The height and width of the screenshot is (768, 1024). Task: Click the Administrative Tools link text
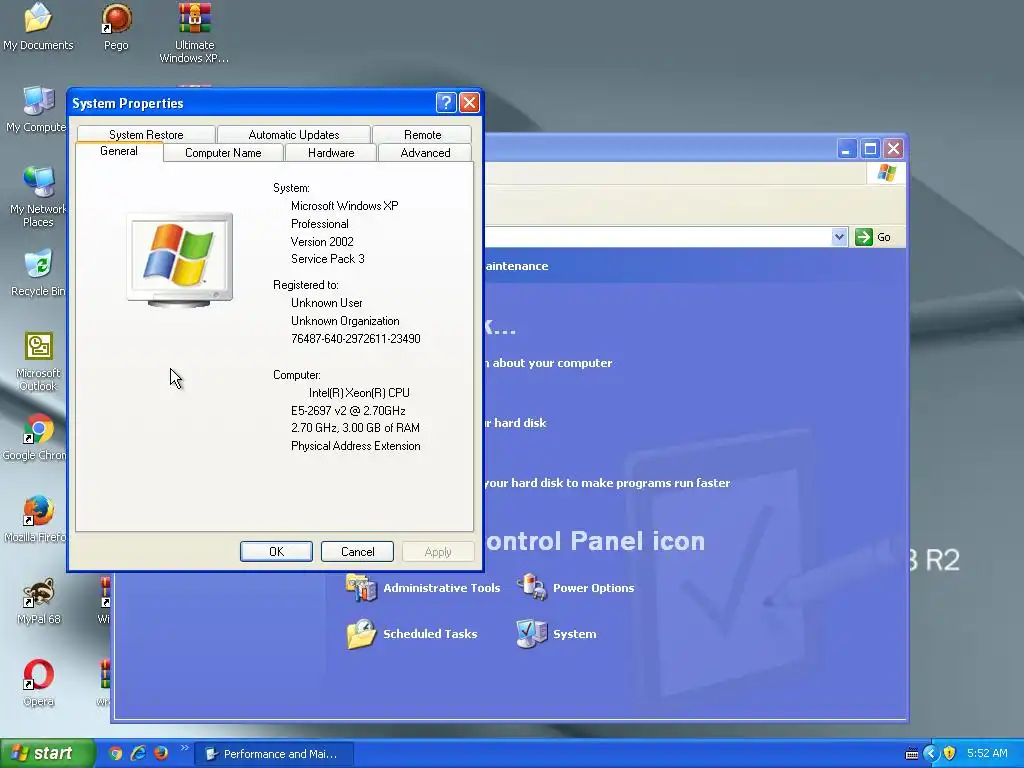click(x=441, y=588)
